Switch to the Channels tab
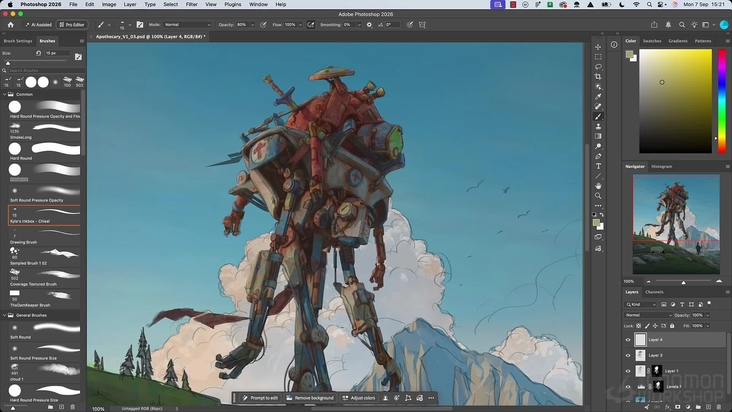 (654, 292)
